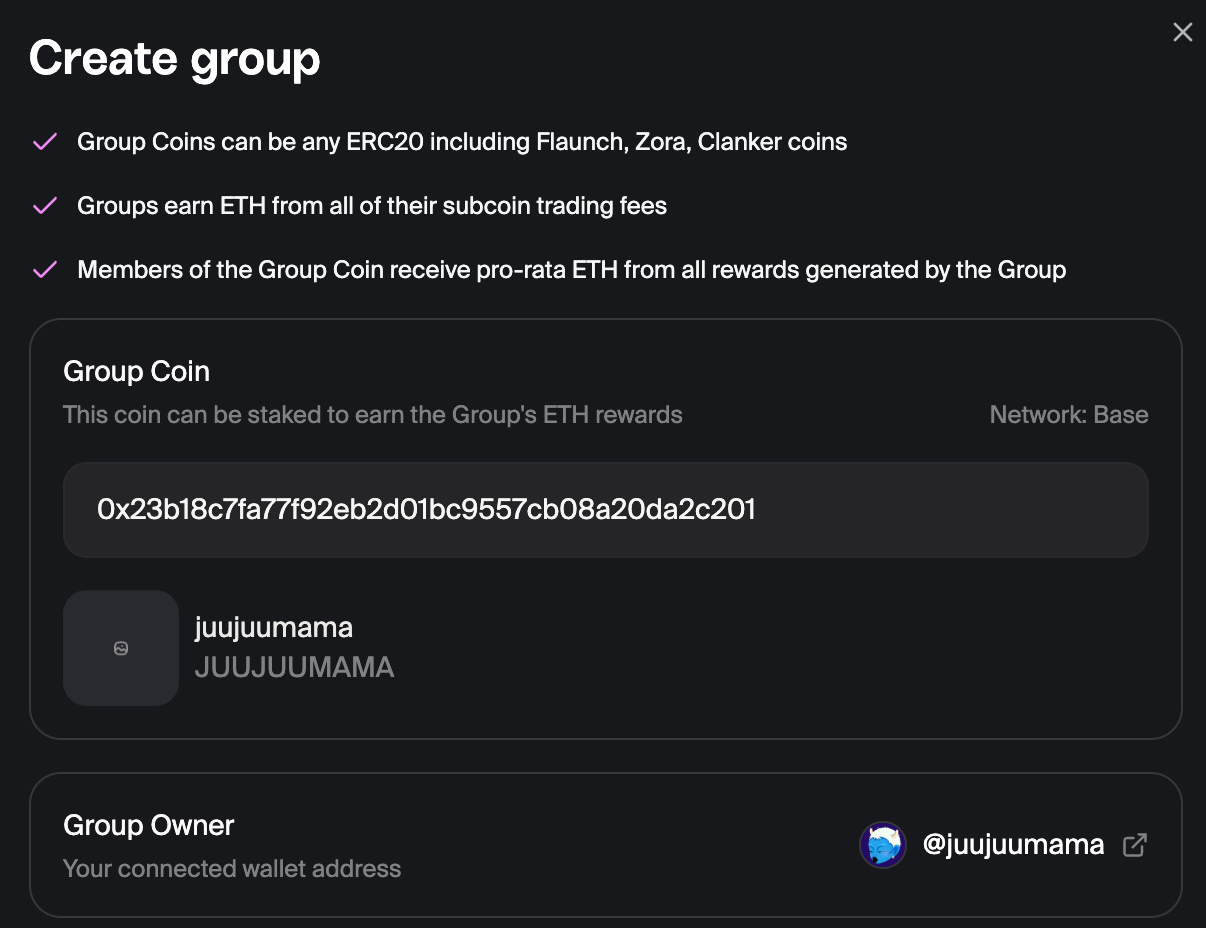Click the checkmark beside the subcoin trading fees bullet
The height and width of the screenshot is (928, 1206).
(x=45, y=206)
